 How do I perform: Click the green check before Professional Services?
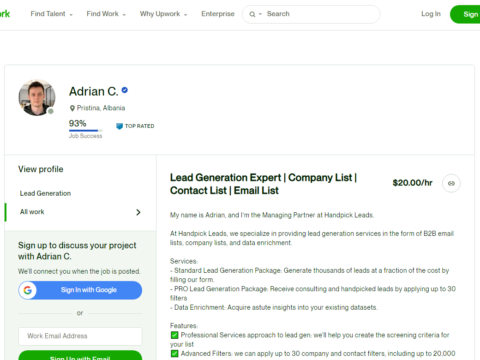pos(174,335)
